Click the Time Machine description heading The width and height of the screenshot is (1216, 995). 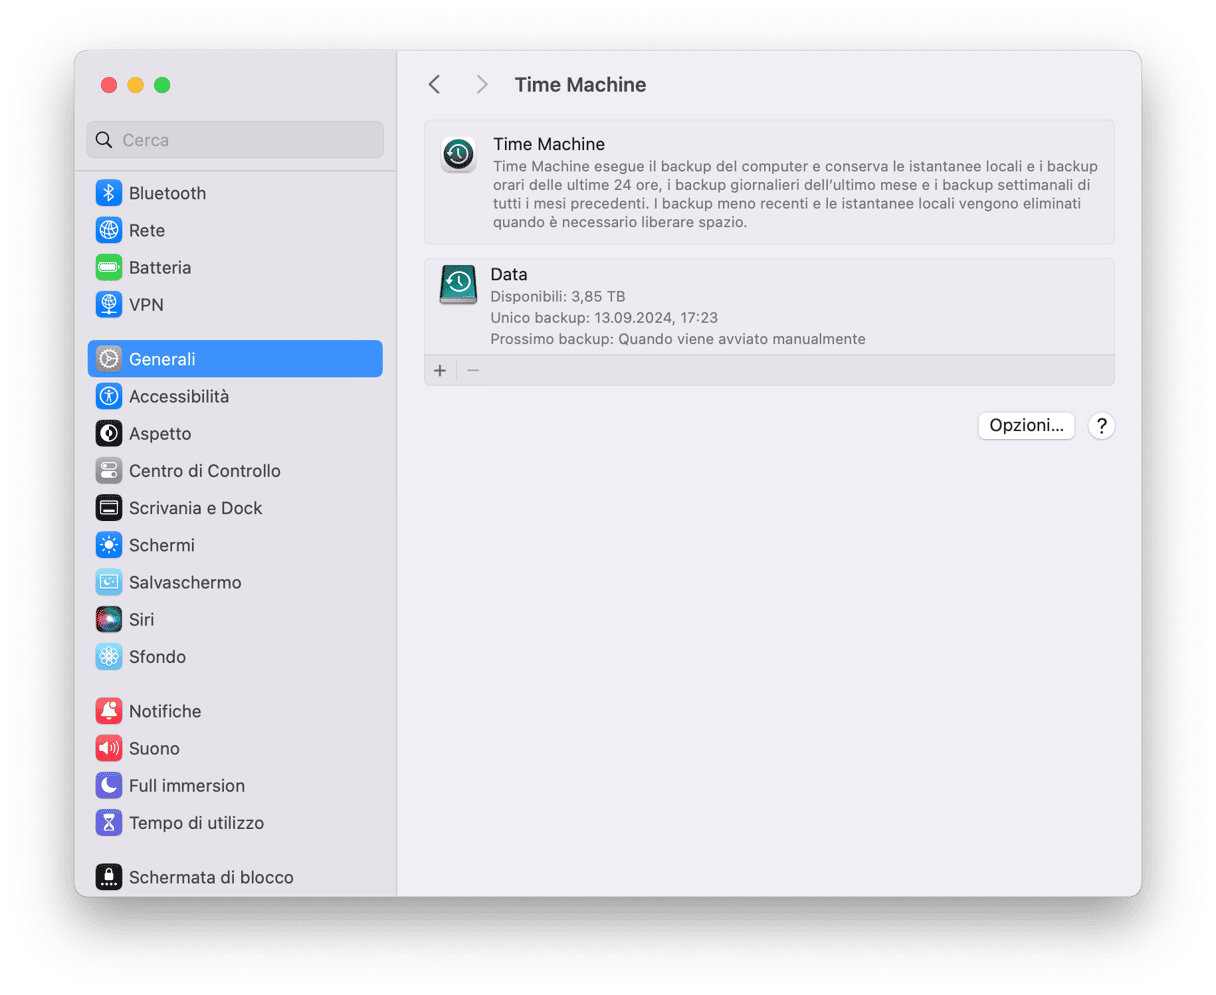(x=549, y=144)
